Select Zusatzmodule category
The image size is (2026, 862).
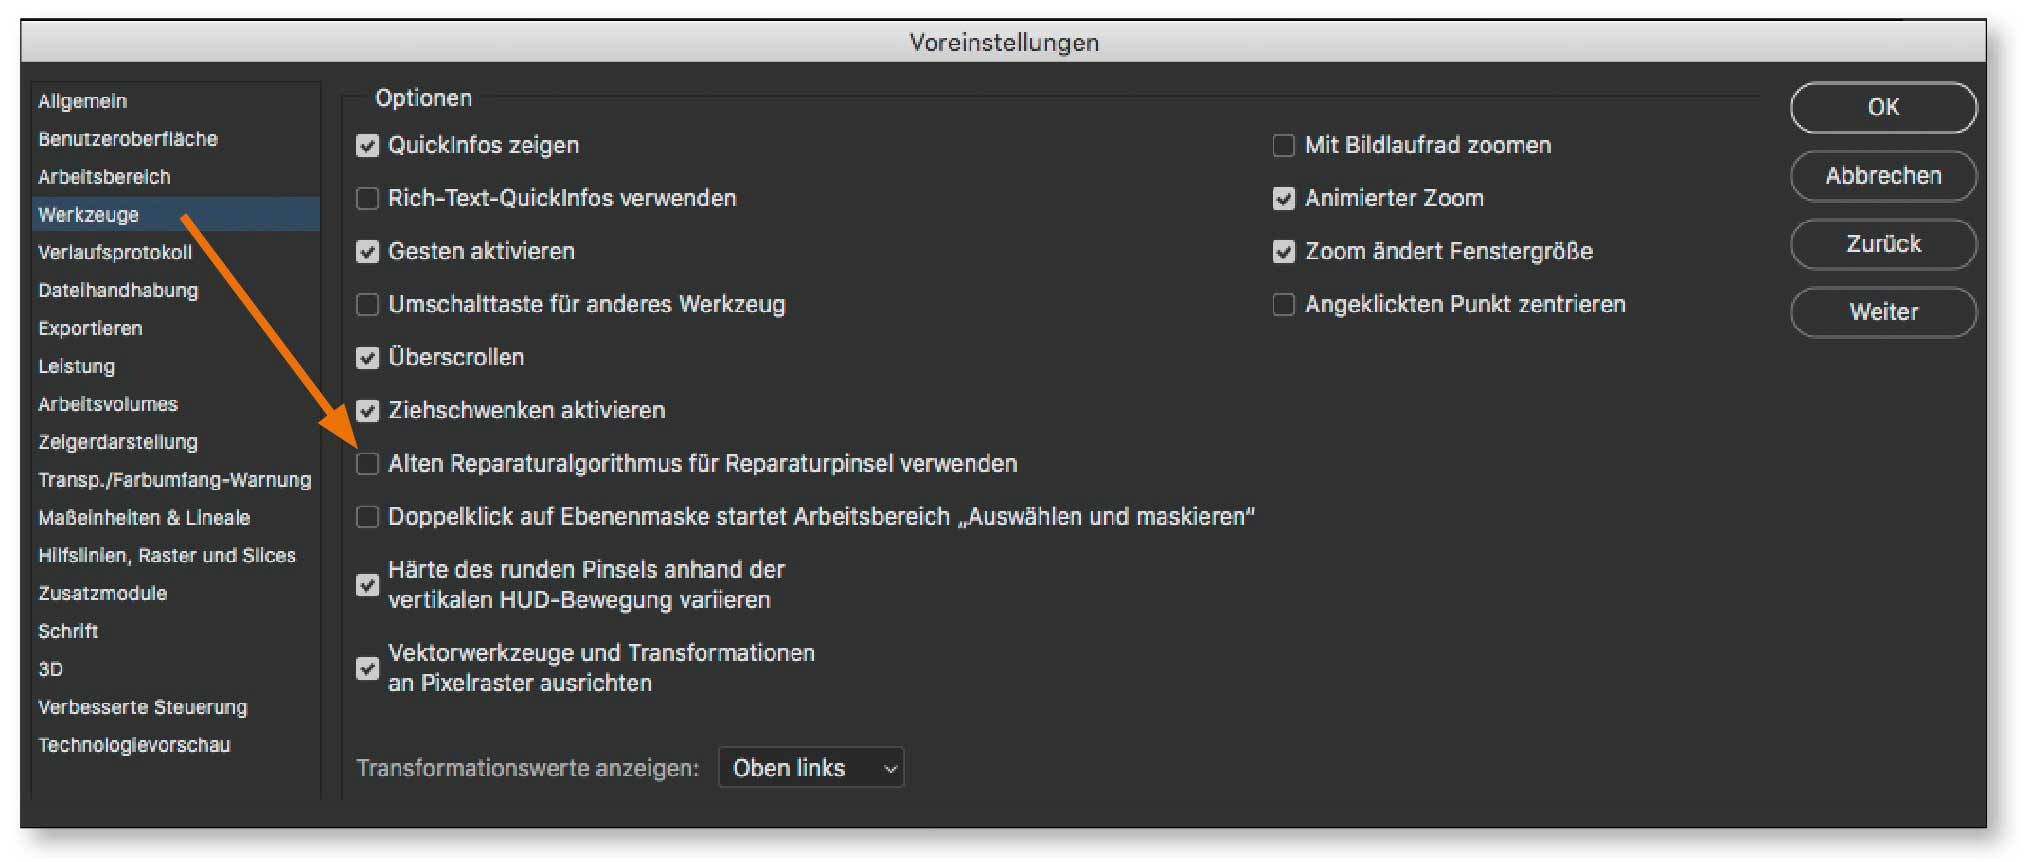(103, 593)
